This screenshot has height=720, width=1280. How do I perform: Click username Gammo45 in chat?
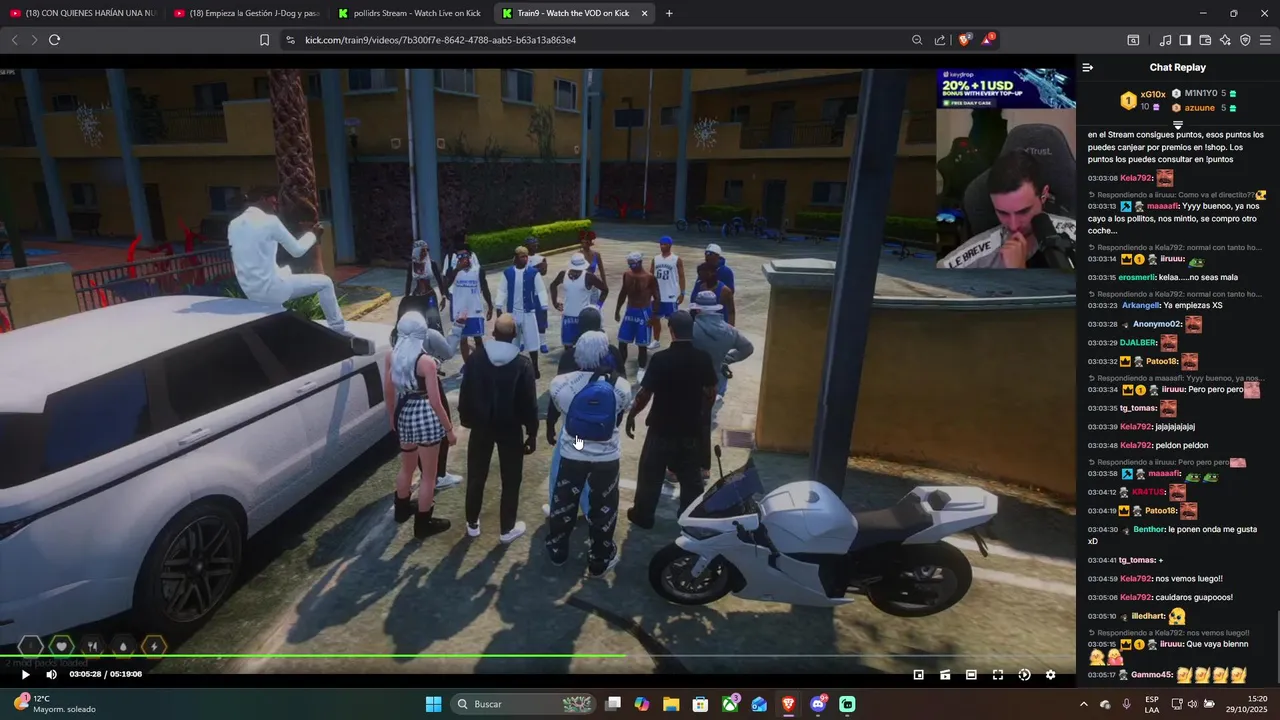tap(1151, 675)
